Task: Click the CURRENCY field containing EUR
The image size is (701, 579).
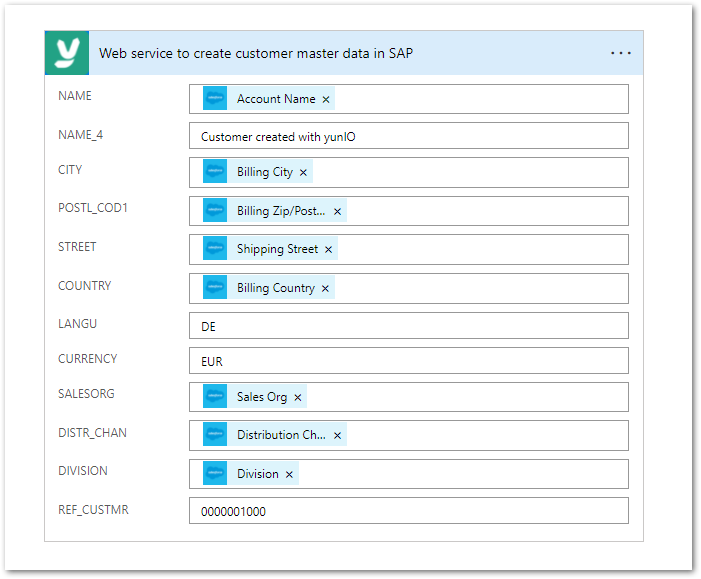Action: pyautogui.click(x=409, y=361)
